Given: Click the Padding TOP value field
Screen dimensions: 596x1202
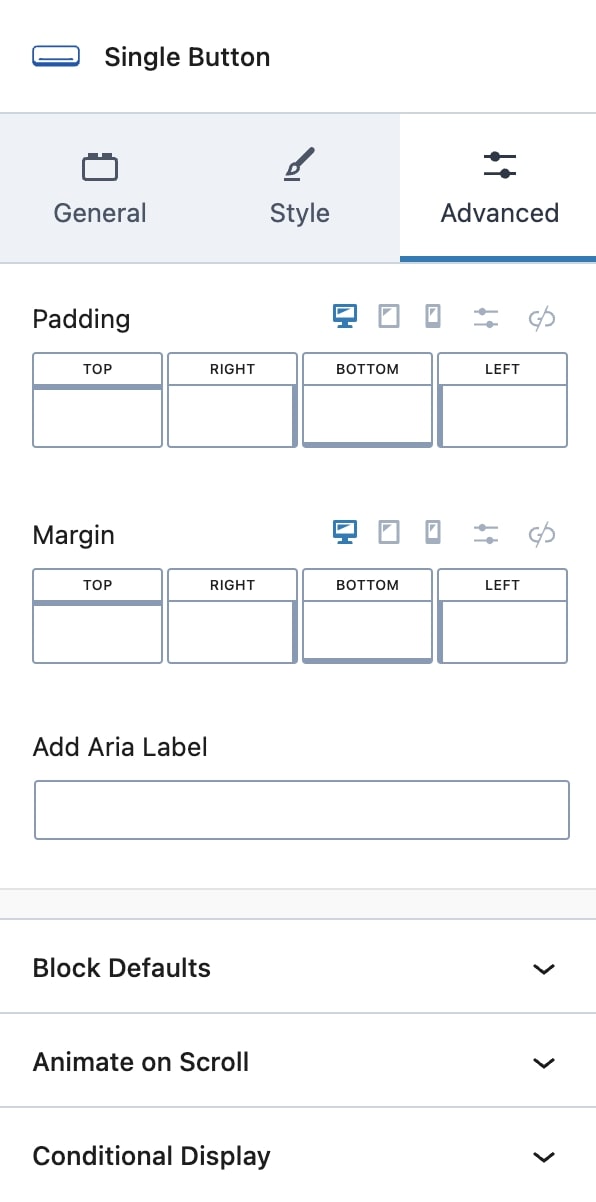Looking at the screenshot, I should (97, 417).
